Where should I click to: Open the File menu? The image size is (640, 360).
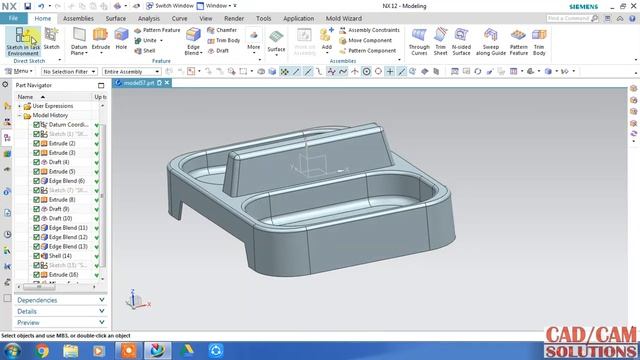click(x=13, y=18)
